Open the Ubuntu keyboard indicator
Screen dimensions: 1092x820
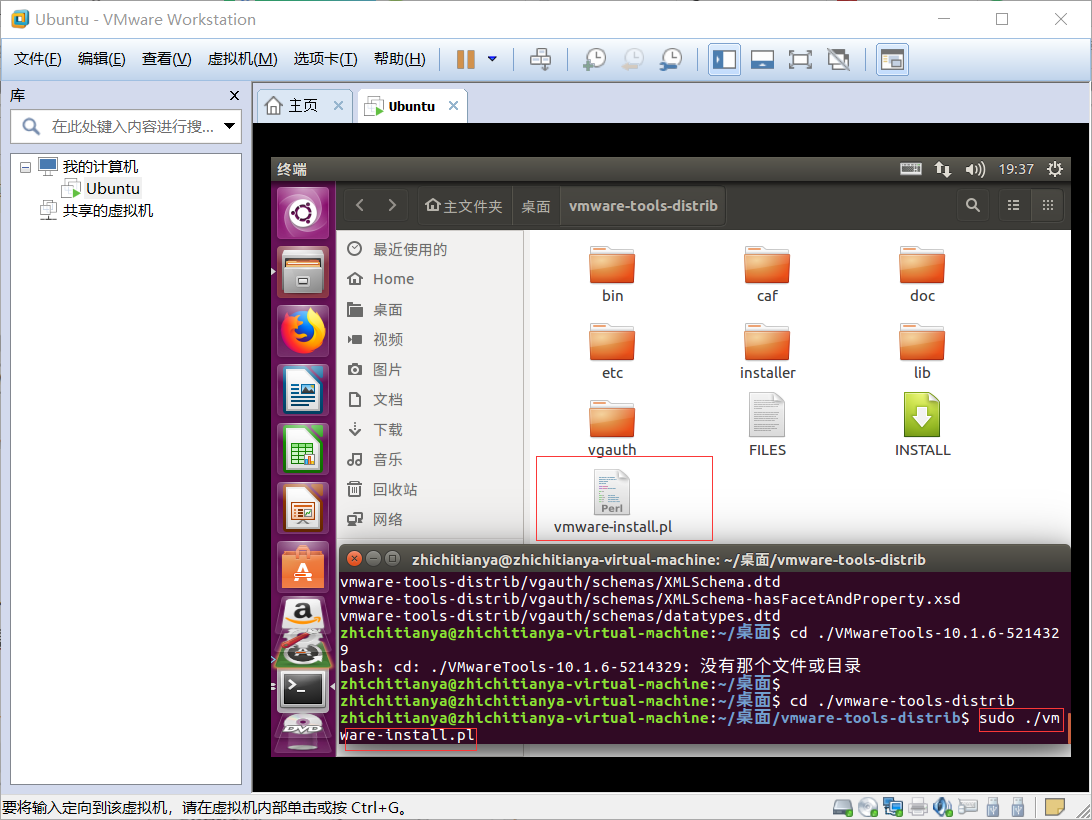point(910,169)
